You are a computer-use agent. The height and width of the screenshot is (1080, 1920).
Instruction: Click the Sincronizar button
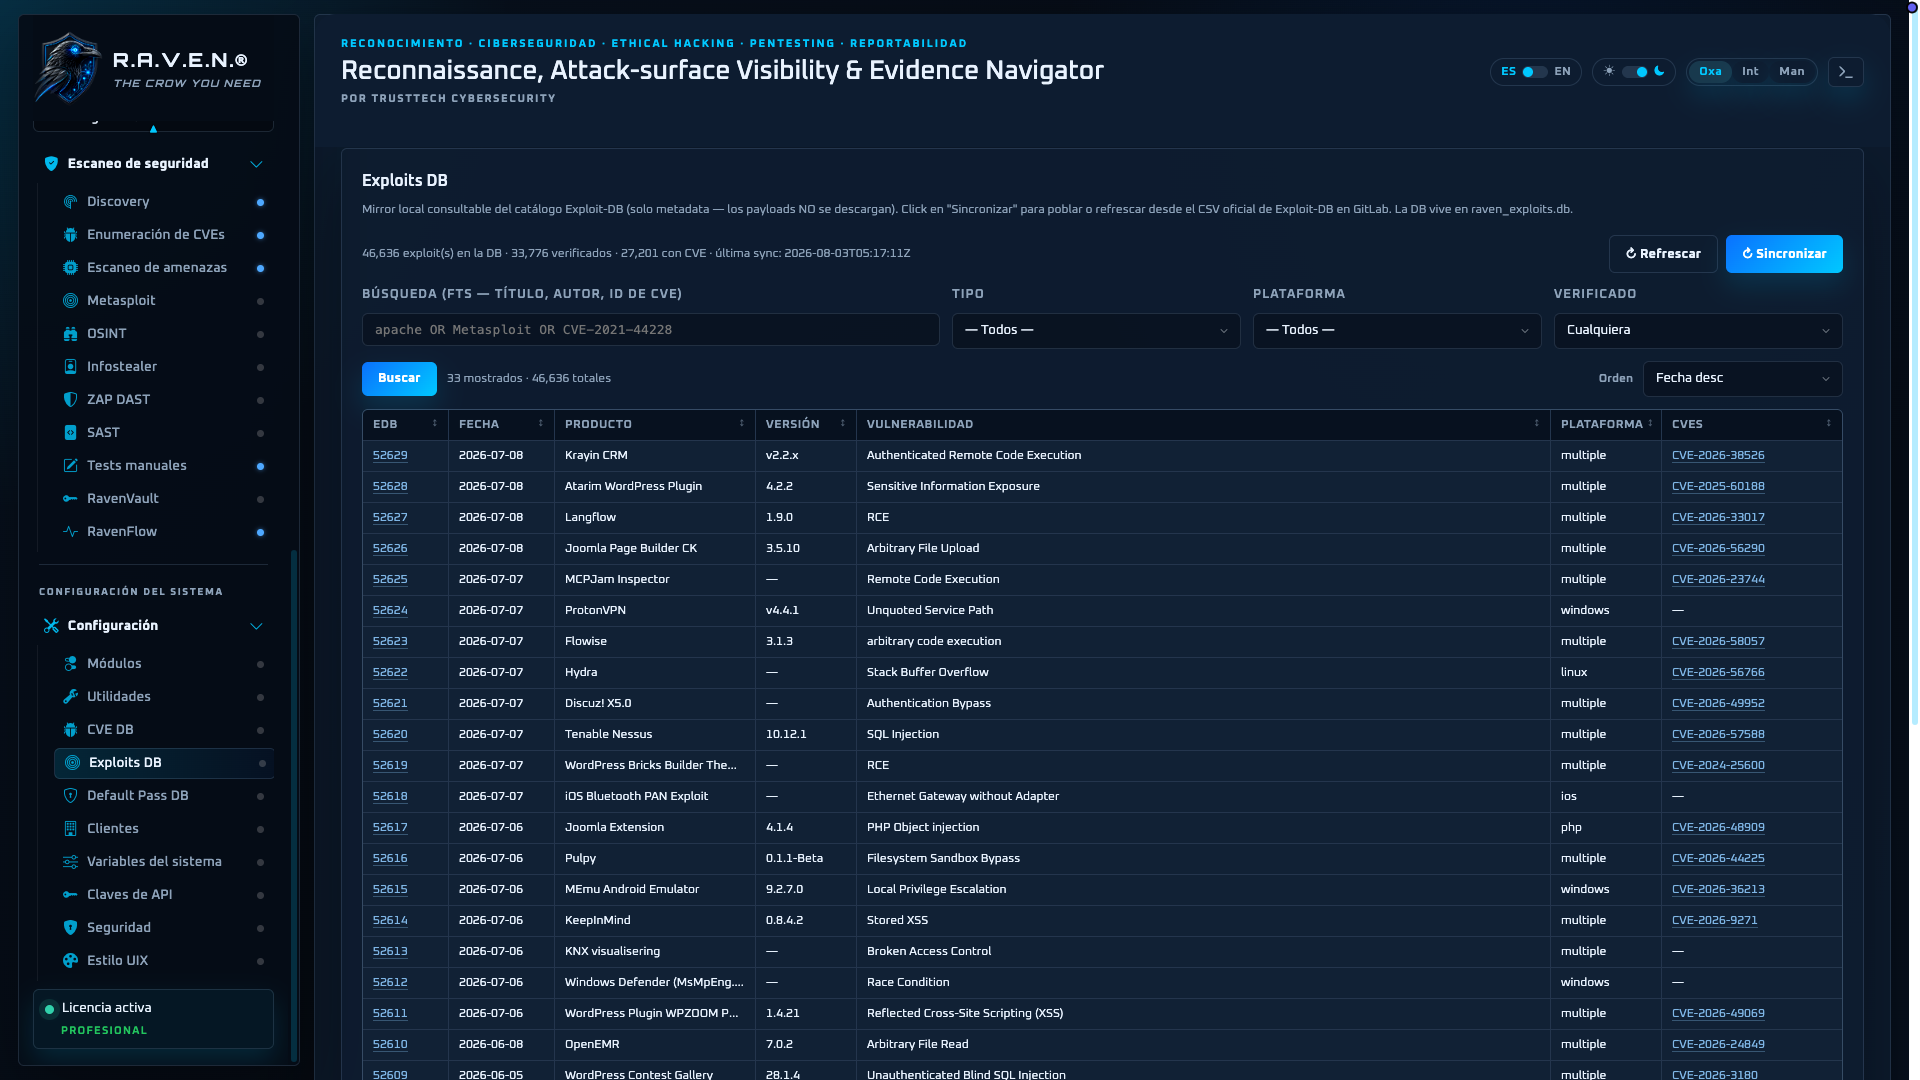tap(1784, 254)
